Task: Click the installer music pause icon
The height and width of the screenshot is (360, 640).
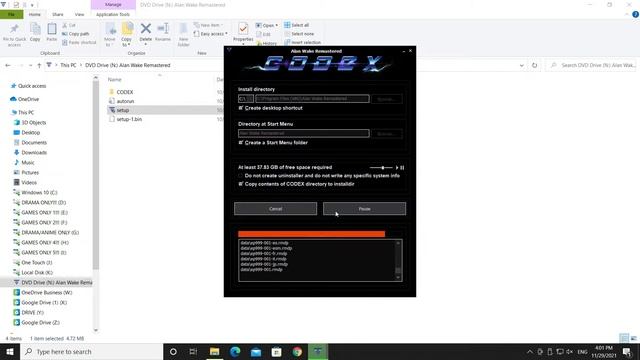Action: [402, 167]
